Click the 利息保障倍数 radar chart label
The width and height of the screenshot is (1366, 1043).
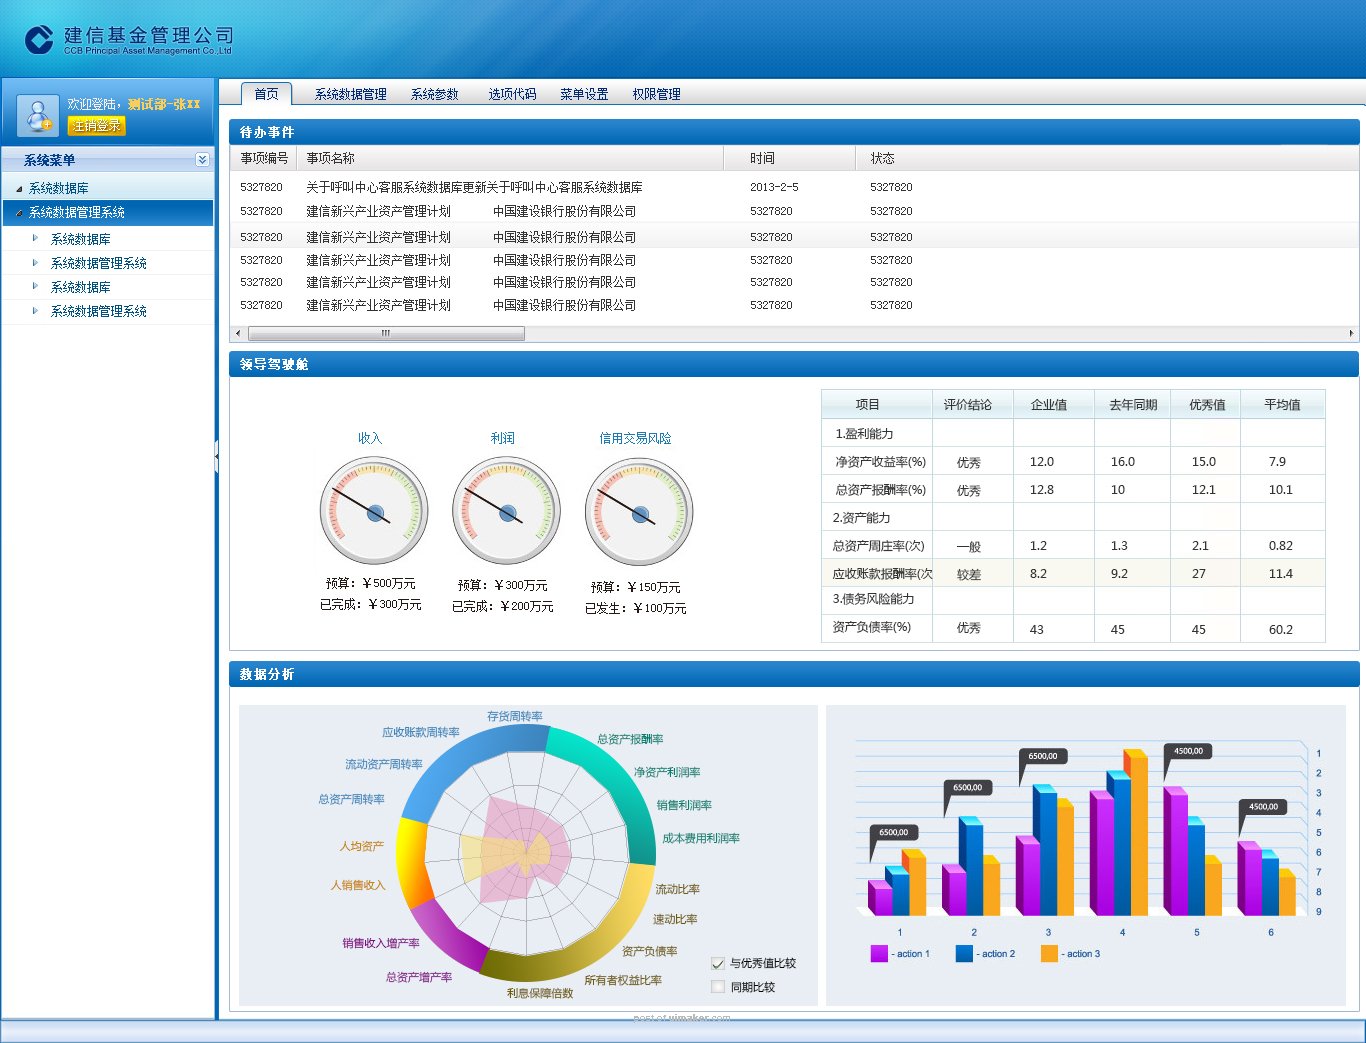(x=540, y=993)
